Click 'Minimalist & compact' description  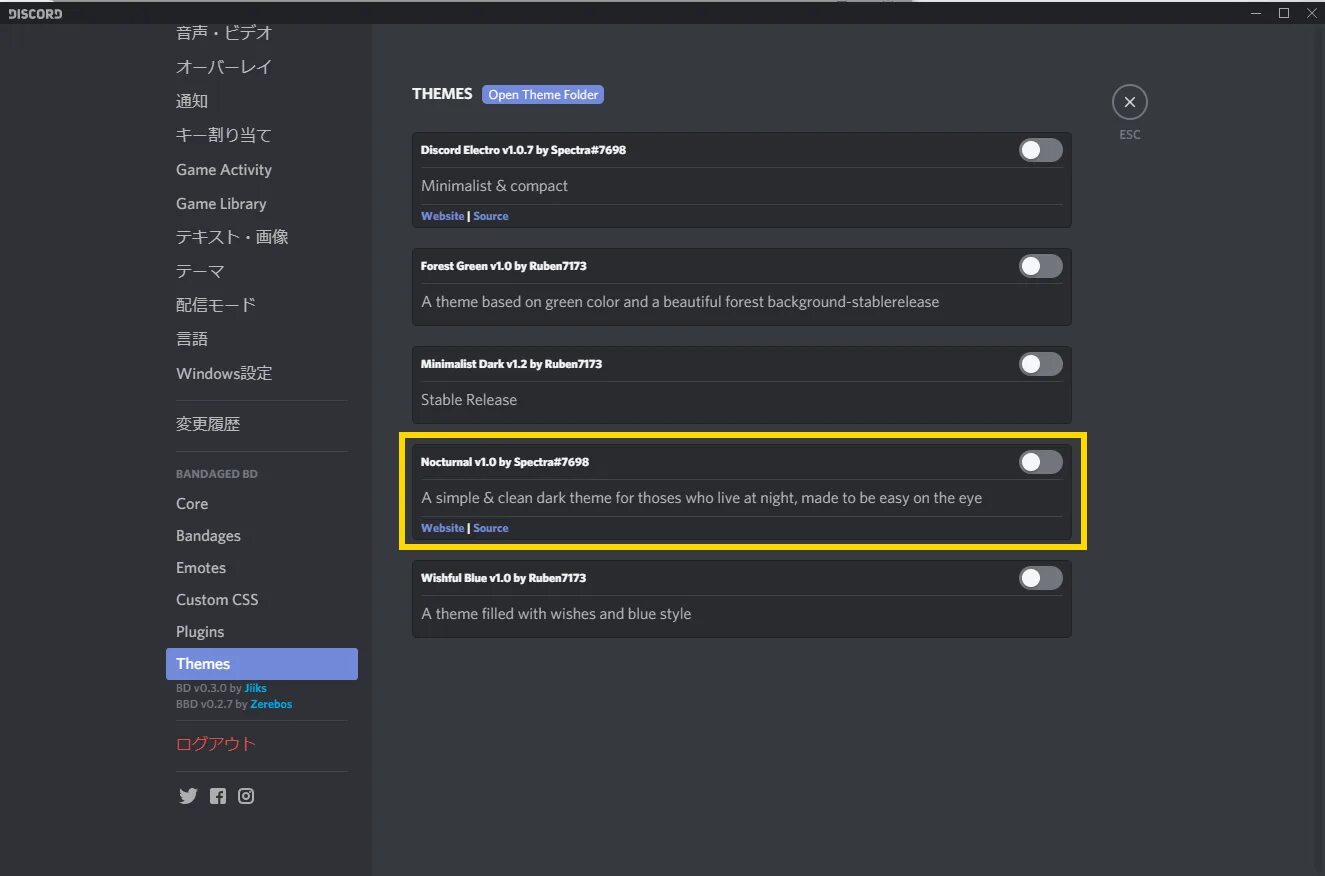[x=494, y=186]
